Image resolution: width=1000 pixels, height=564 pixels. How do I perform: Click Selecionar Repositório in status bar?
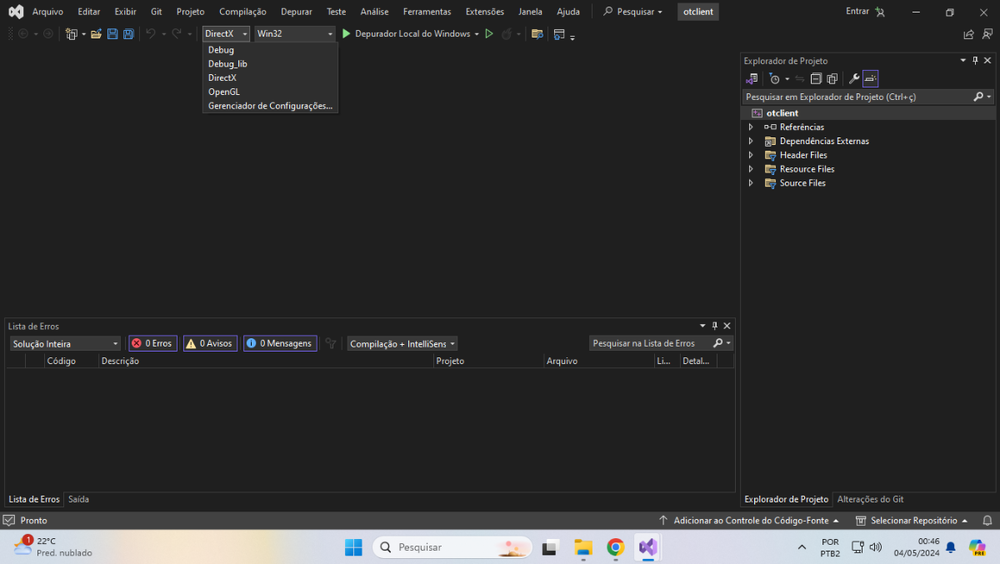point(912,521)
